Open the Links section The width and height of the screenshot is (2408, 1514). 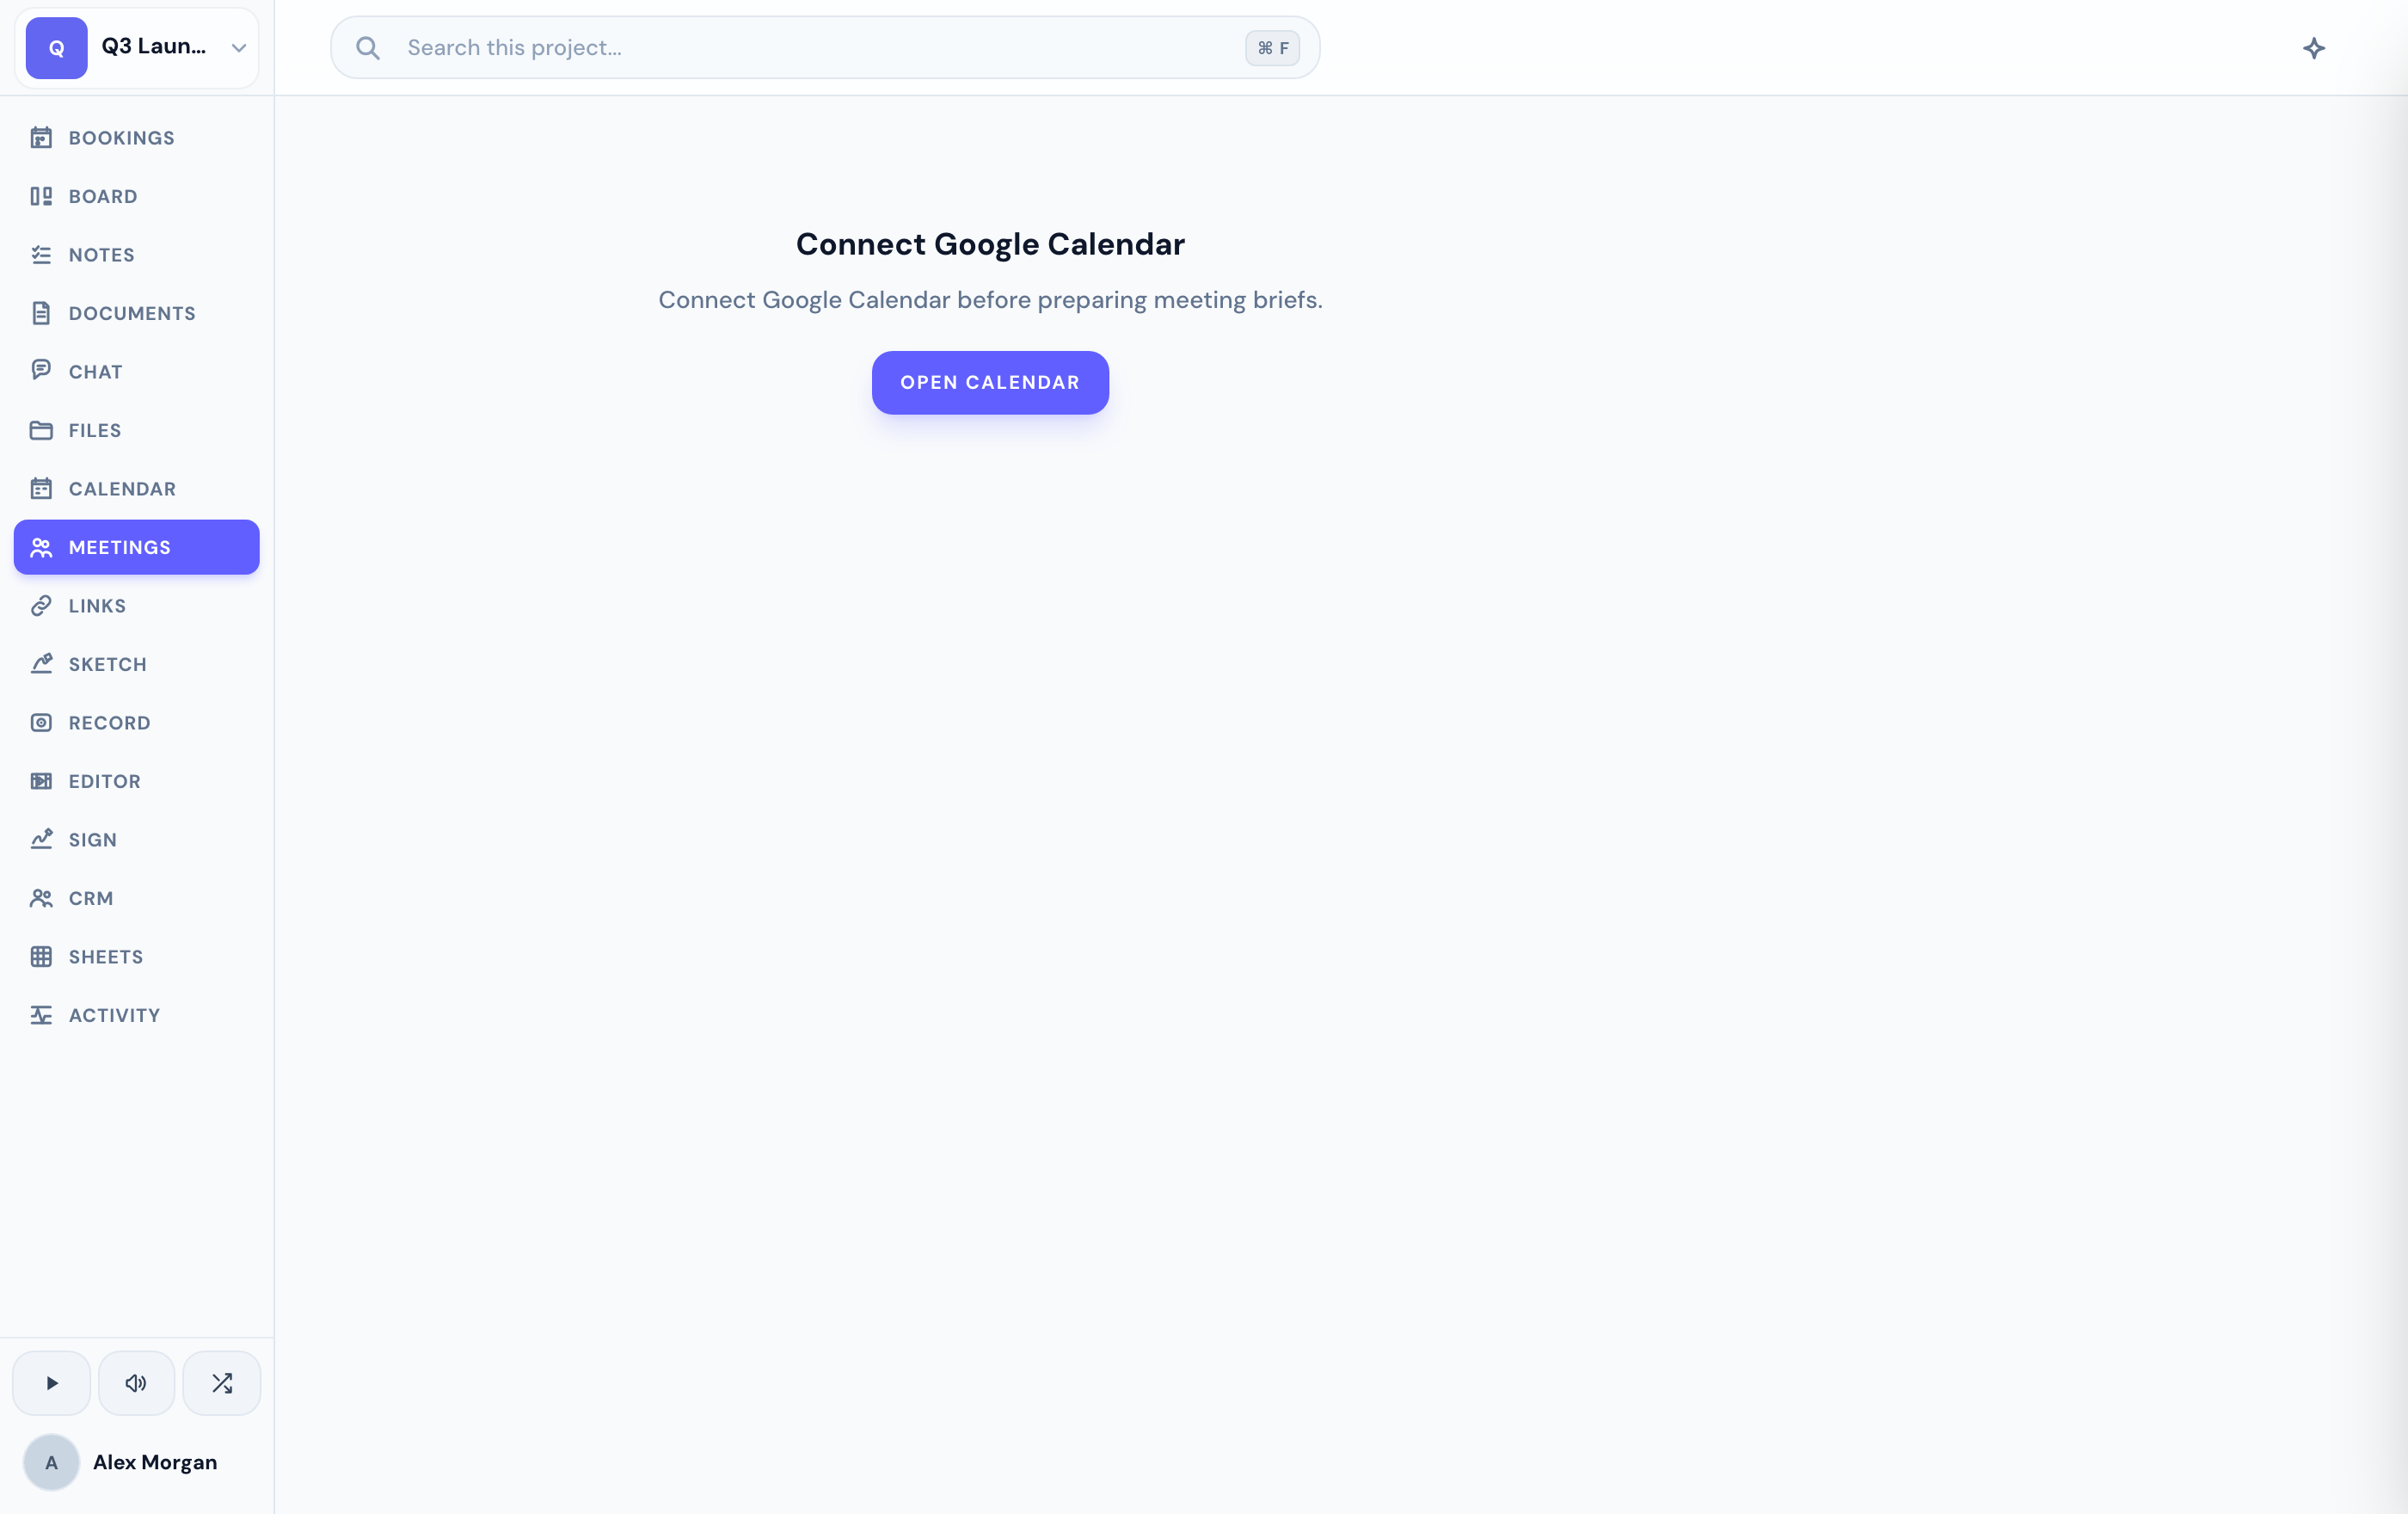pyautogui.click(x=136, y=606)
